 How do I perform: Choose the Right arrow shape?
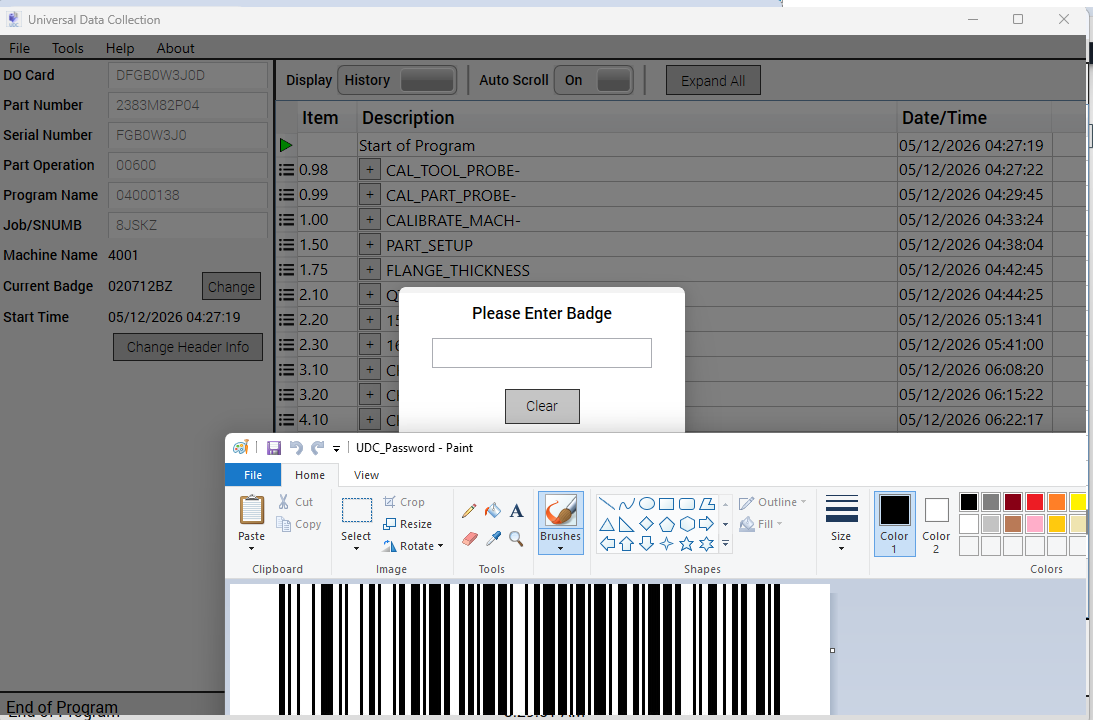tap(707, 524)
